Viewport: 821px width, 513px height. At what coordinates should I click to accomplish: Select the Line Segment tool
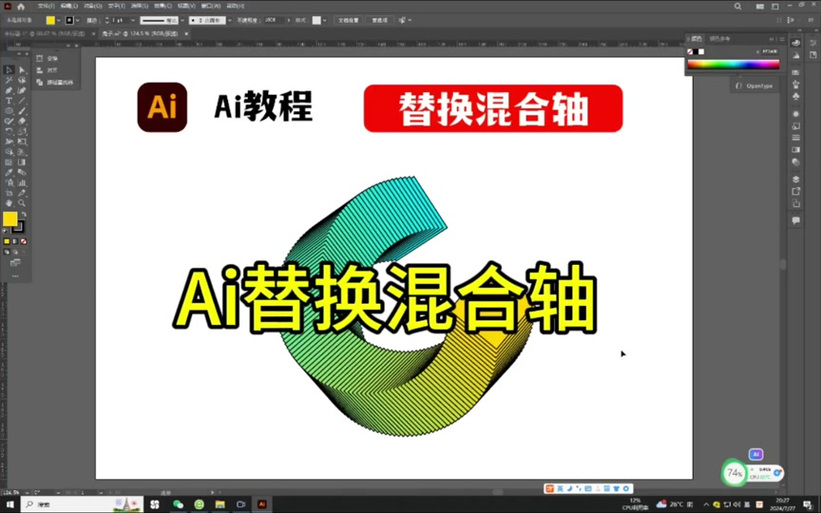(x=22, y=101)
